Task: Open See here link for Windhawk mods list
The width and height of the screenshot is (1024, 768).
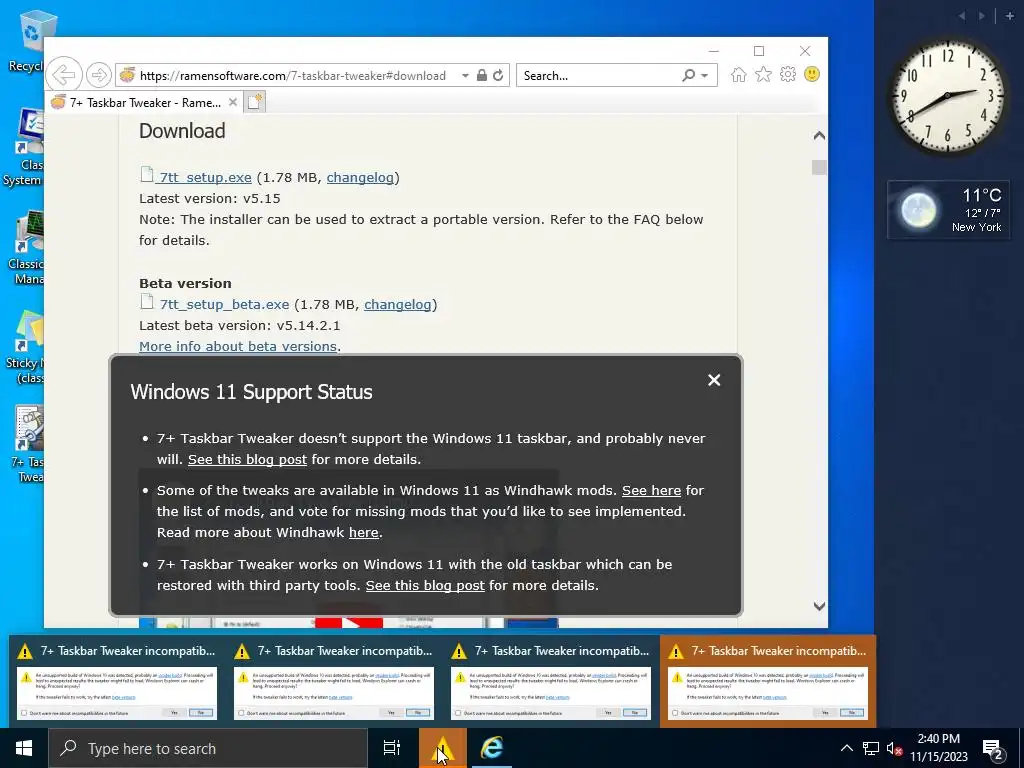Action: (x=651, y=490)
